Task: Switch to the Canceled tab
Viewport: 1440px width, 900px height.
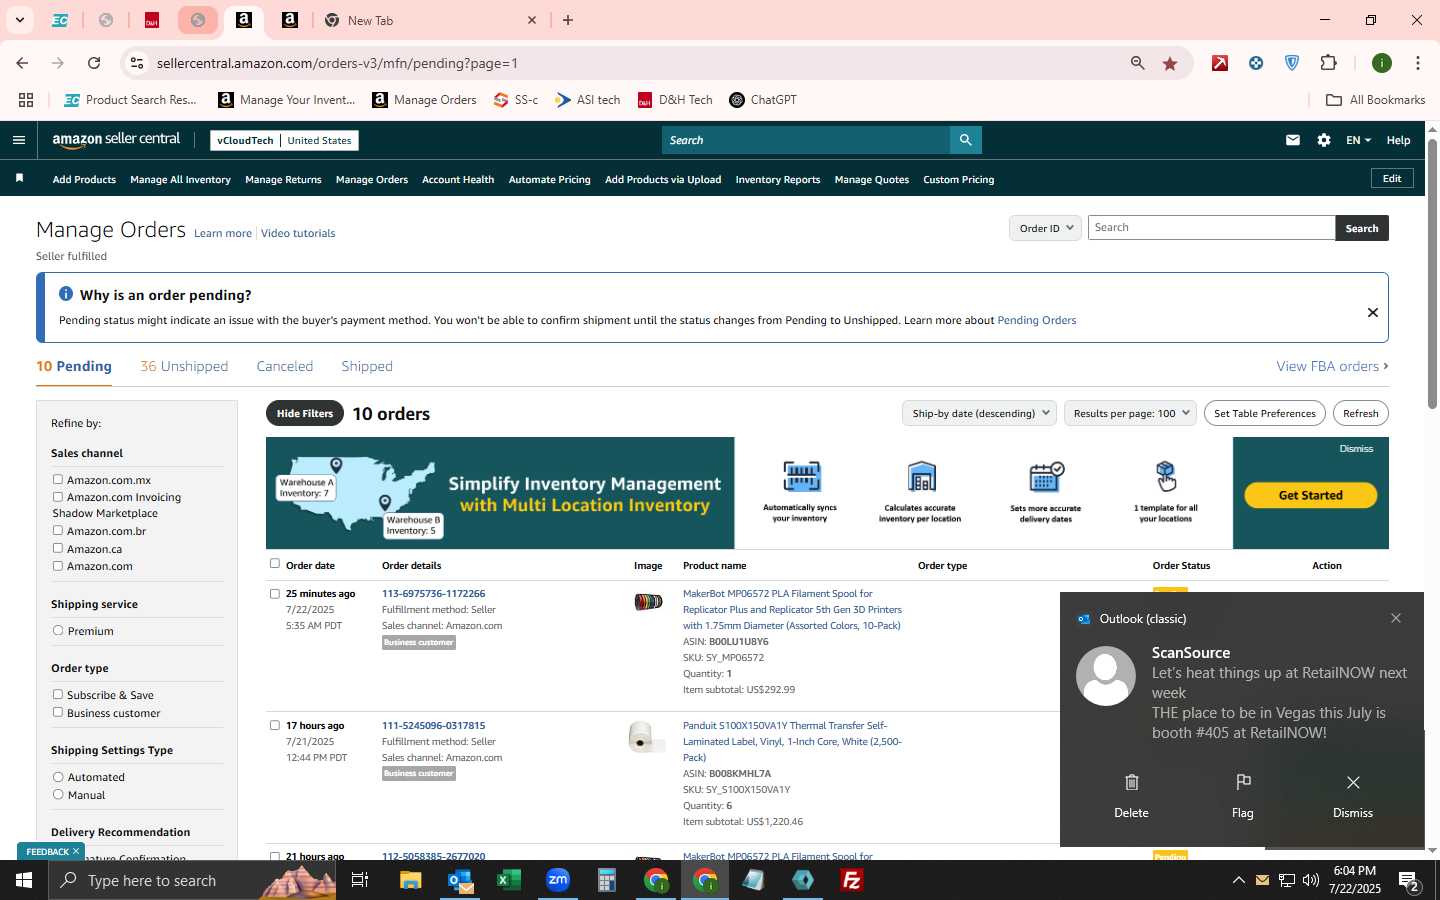Action: 285,366
